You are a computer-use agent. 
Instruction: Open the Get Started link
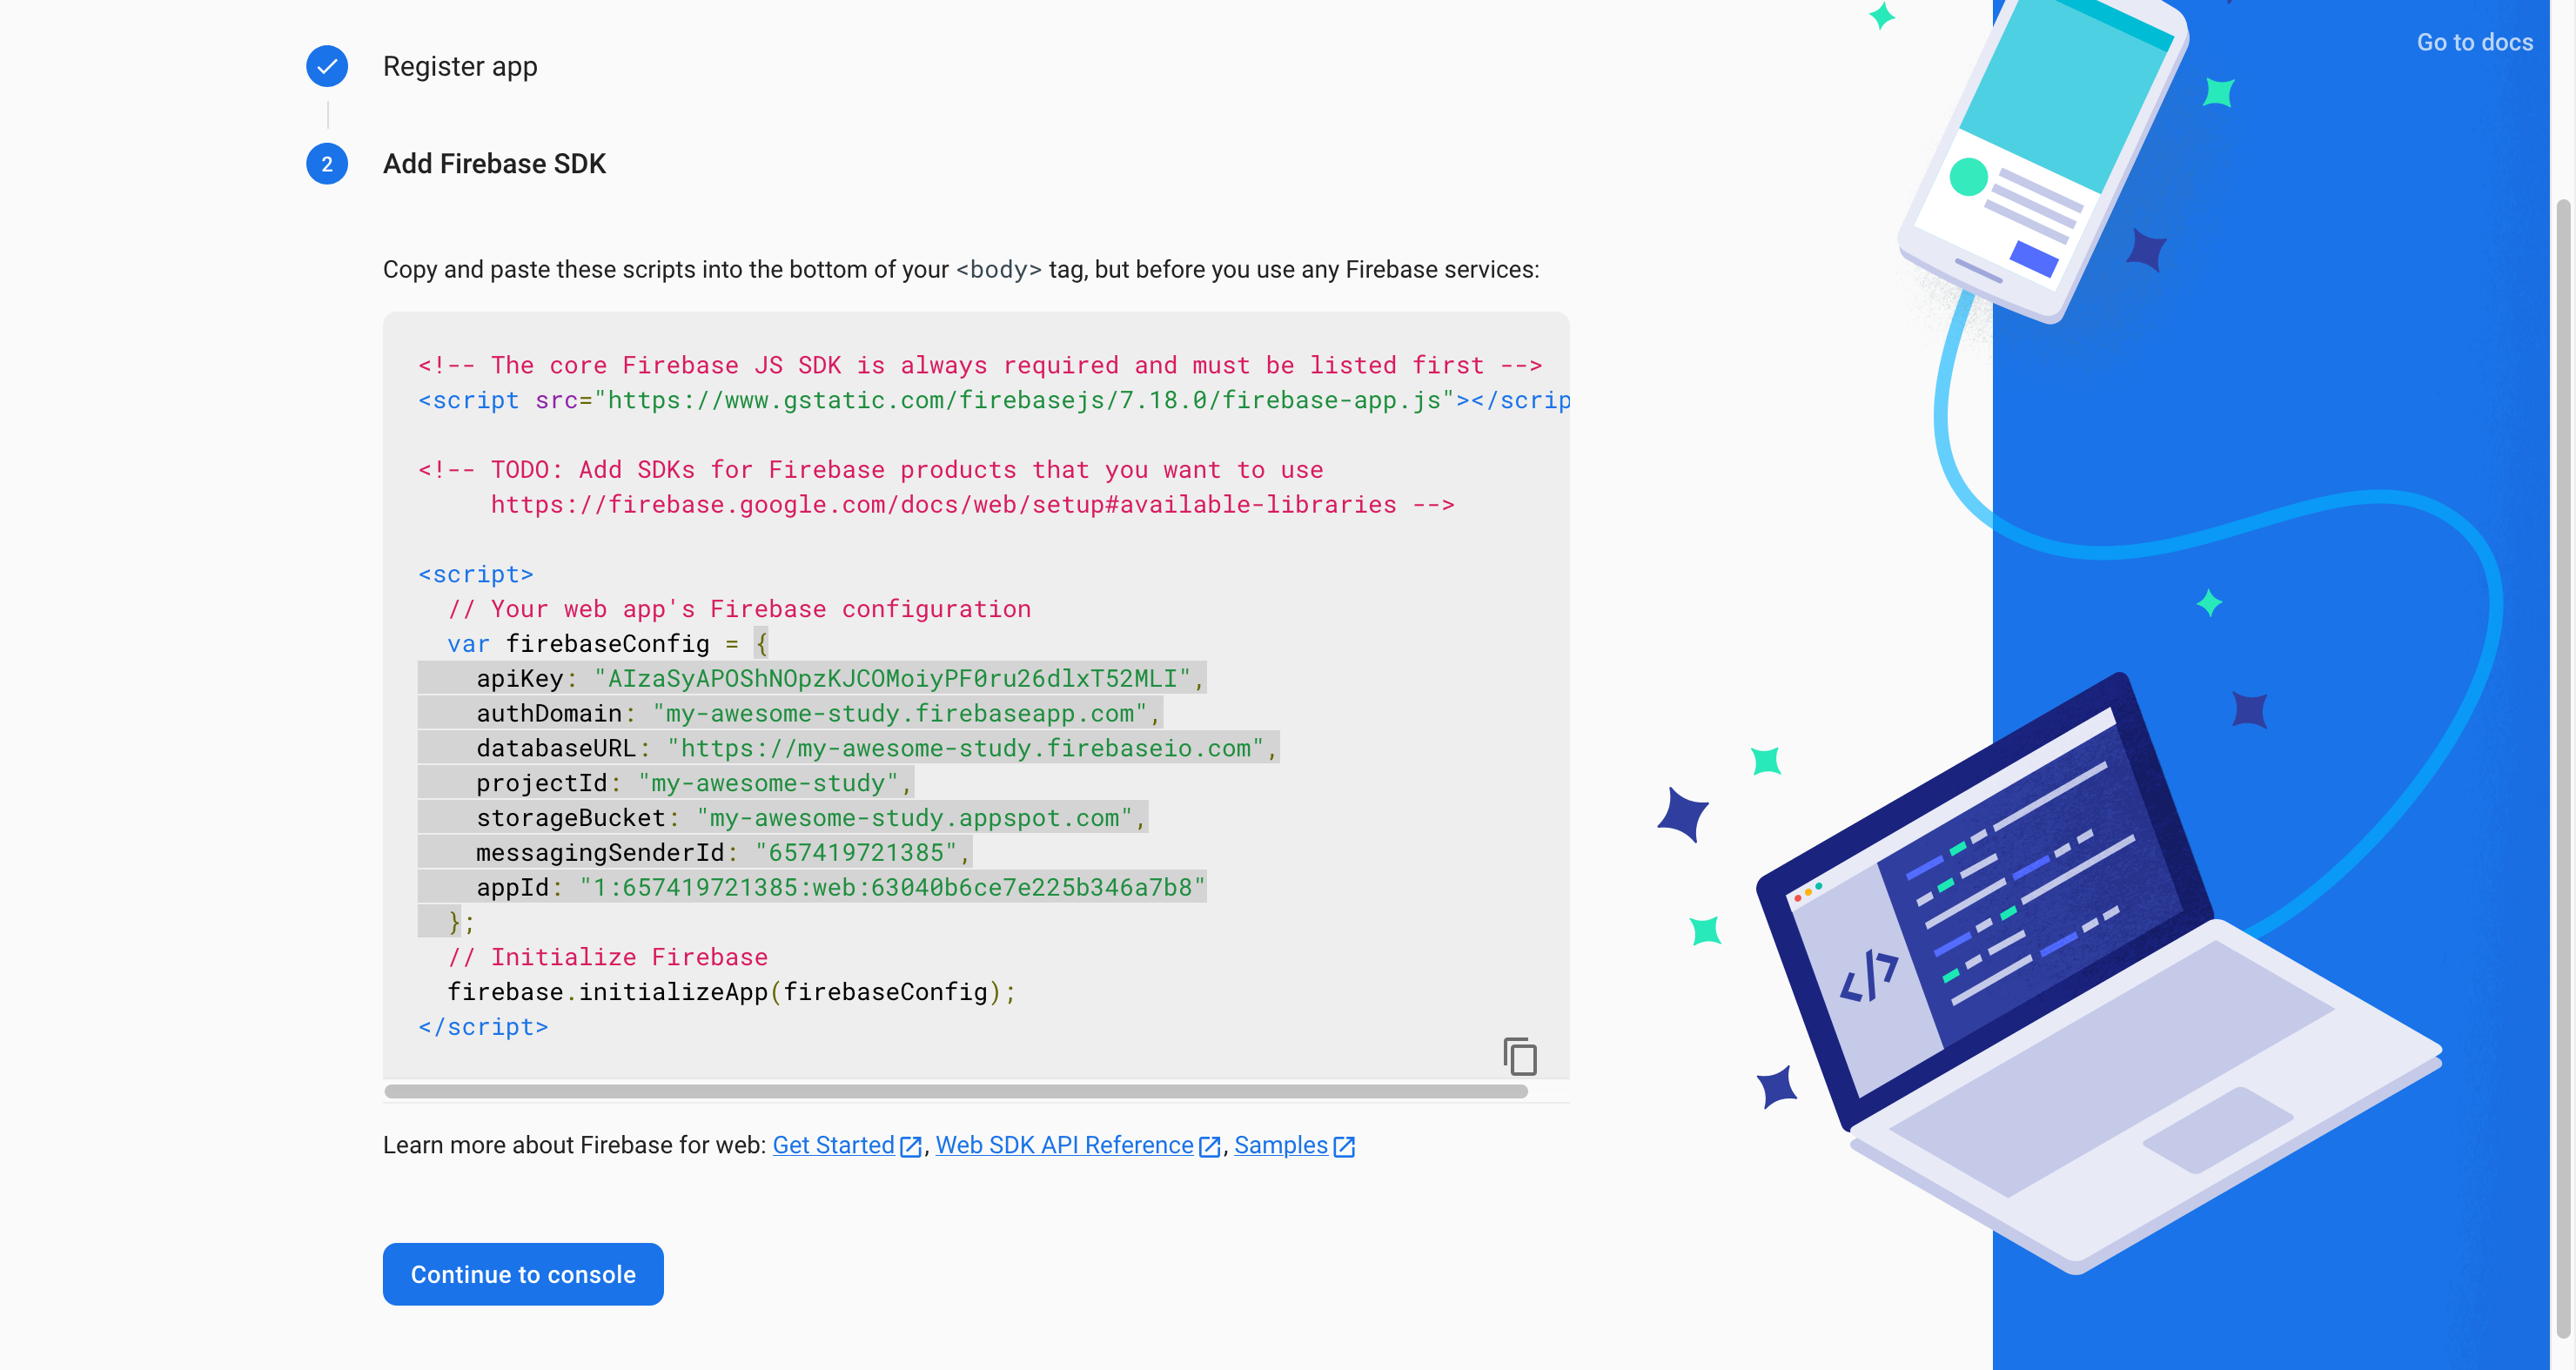click(833, 1145)
